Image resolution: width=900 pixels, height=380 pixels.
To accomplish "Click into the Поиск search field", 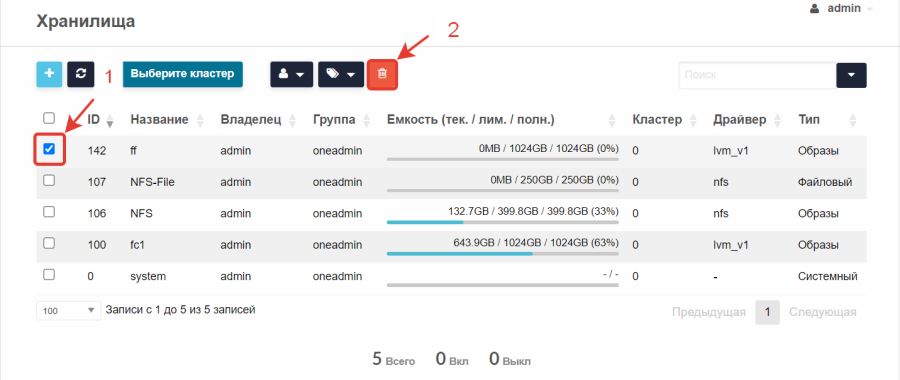I will [757, 75].
